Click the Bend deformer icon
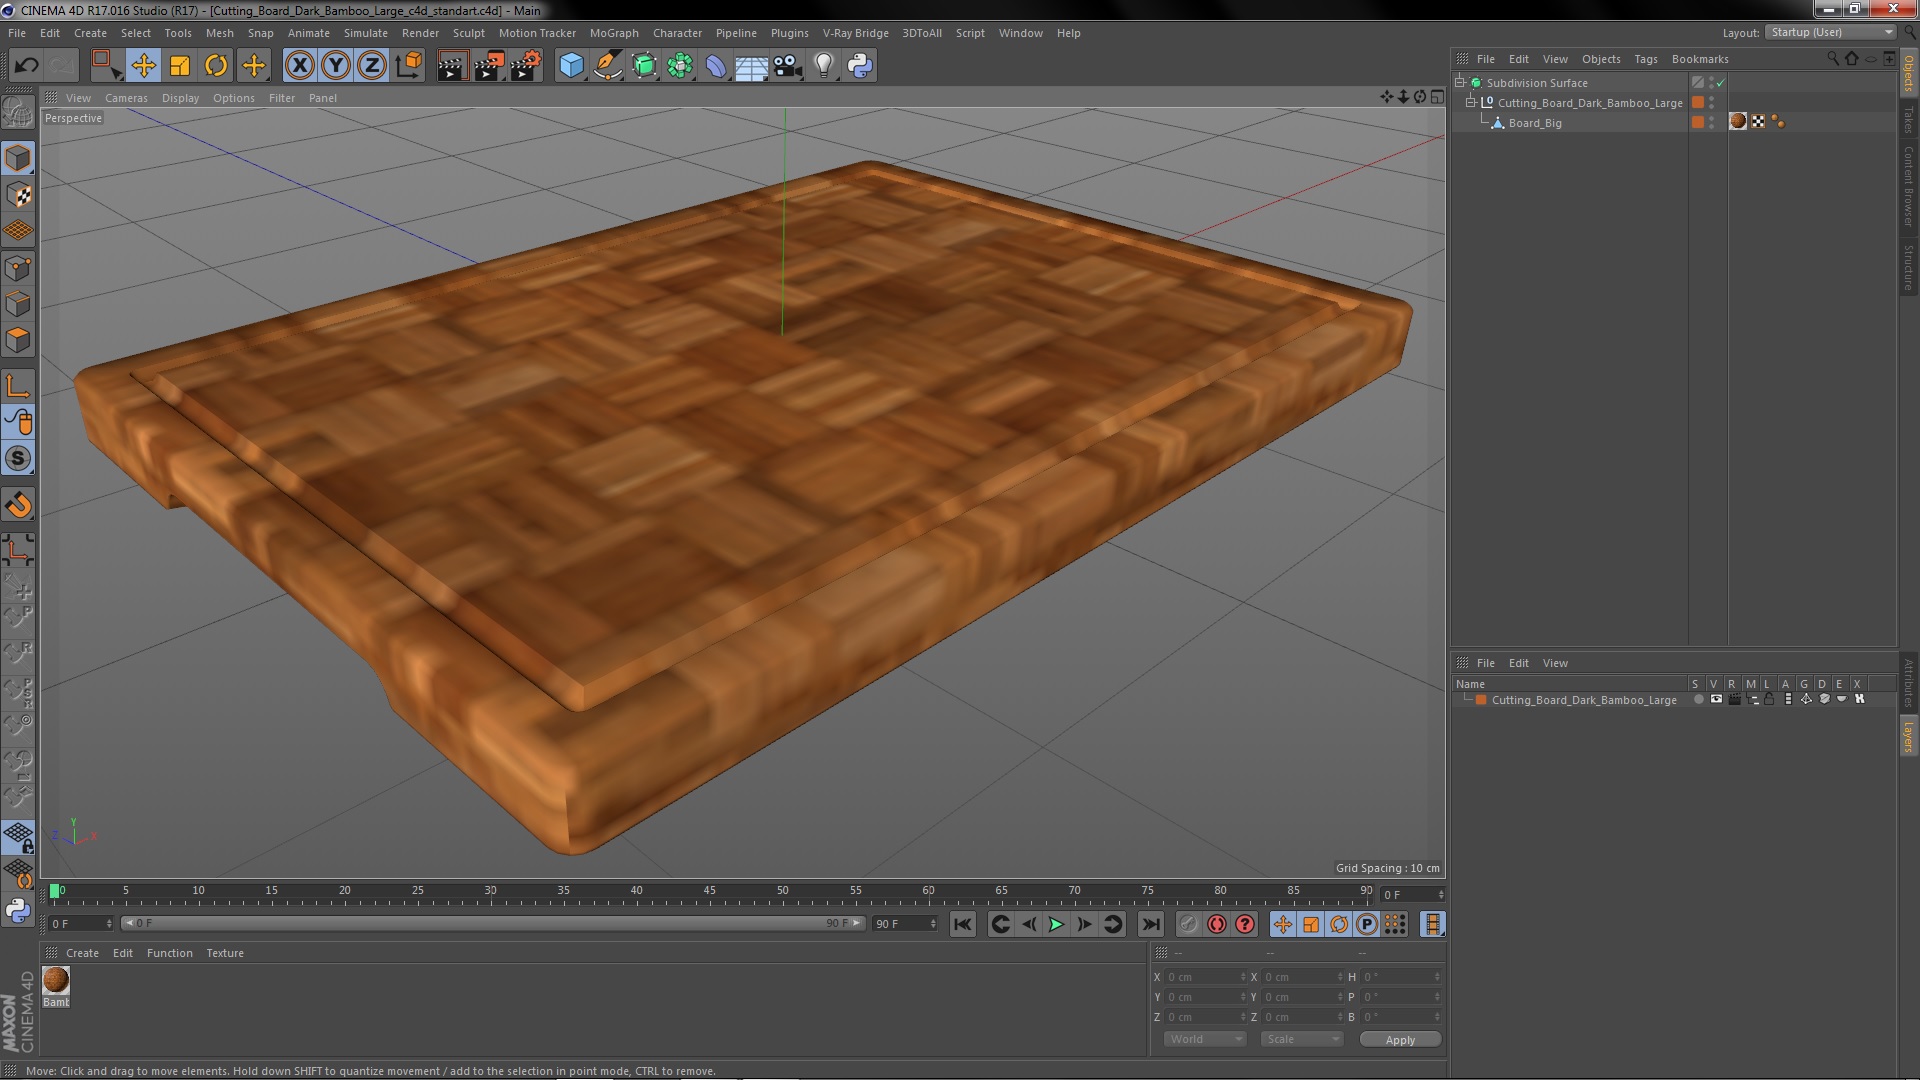1920x1080 pixels. point(716,66)
